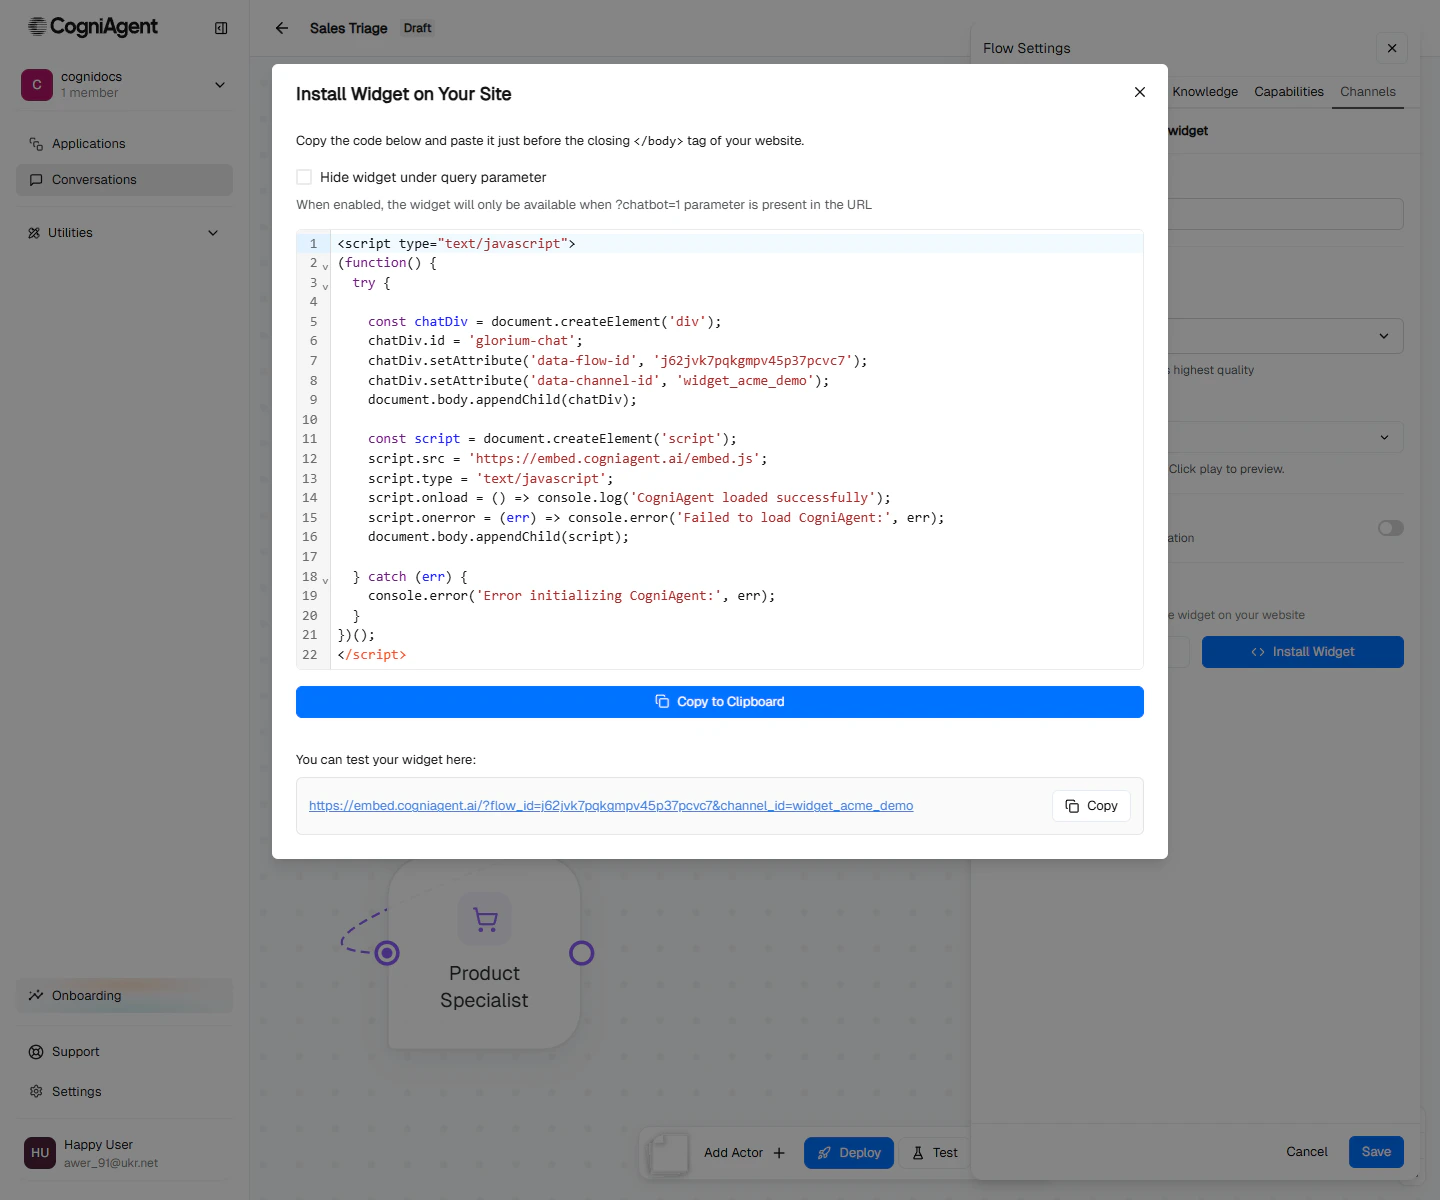Test the flow with Test button
Viewport: 1440px width, 1200px height.
pyautogui.click(x=935, y=1153)
